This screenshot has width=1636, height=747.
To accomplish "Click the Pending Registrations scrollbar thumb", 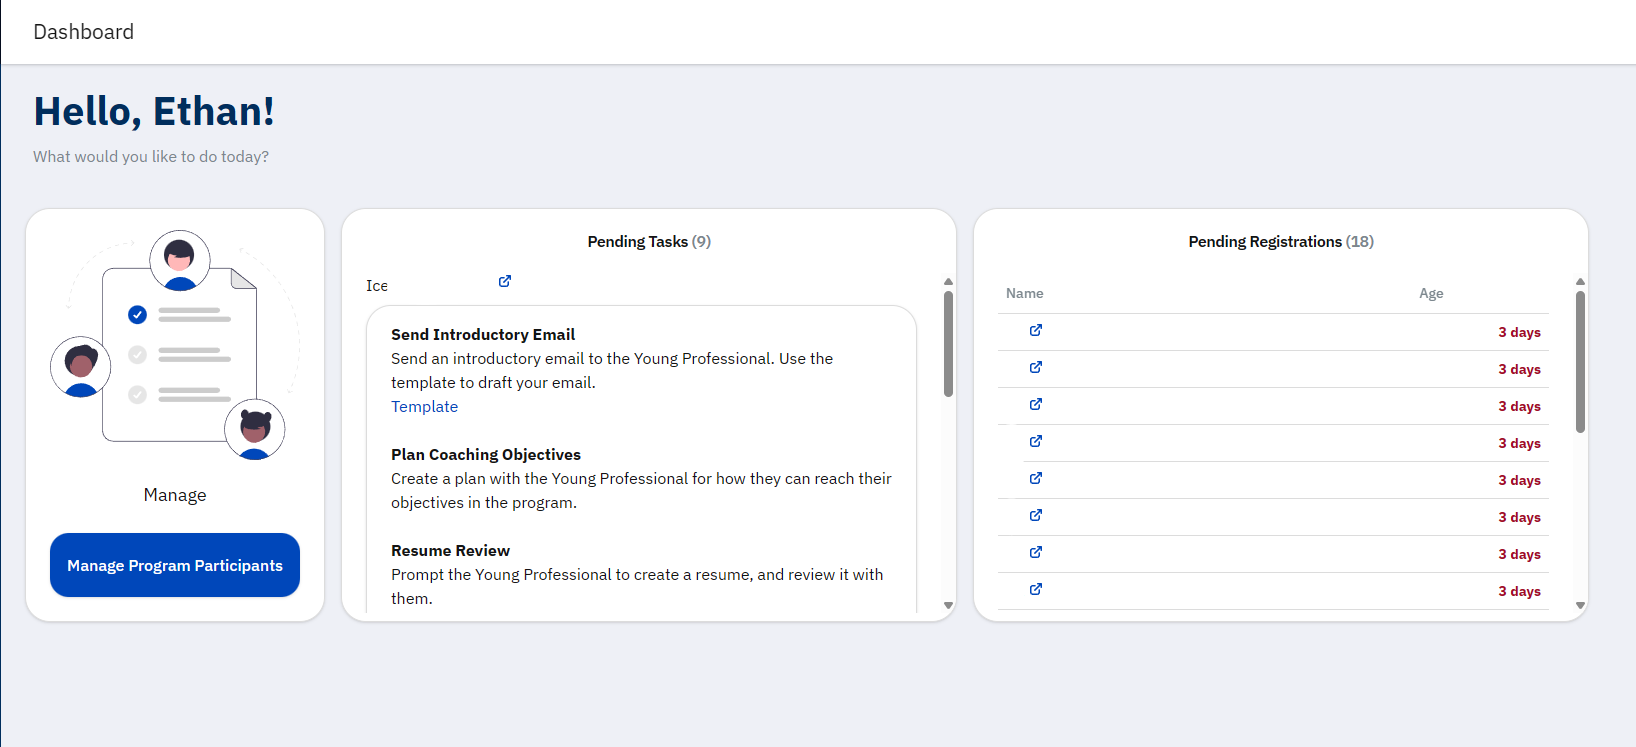I will click(1580, 361).
